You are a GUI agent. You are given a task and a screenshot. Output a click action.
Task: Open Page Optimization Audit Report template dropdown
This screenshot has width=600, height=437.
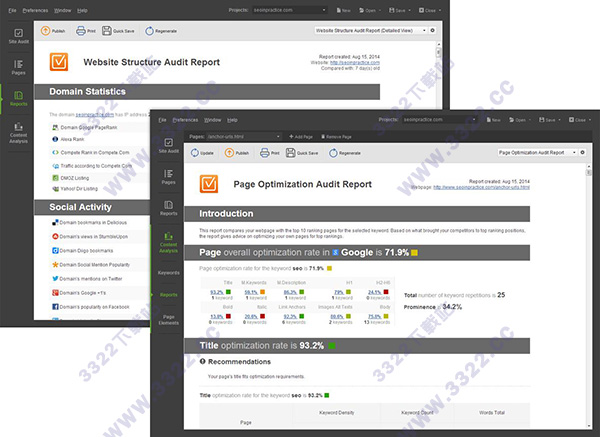tap(536, 152)
